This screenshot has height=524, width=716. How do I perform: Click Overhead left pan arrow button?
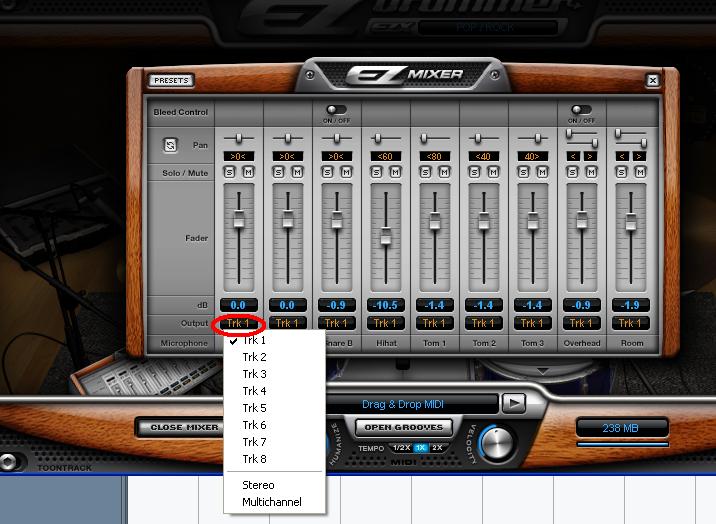click(x=573, y=157)
